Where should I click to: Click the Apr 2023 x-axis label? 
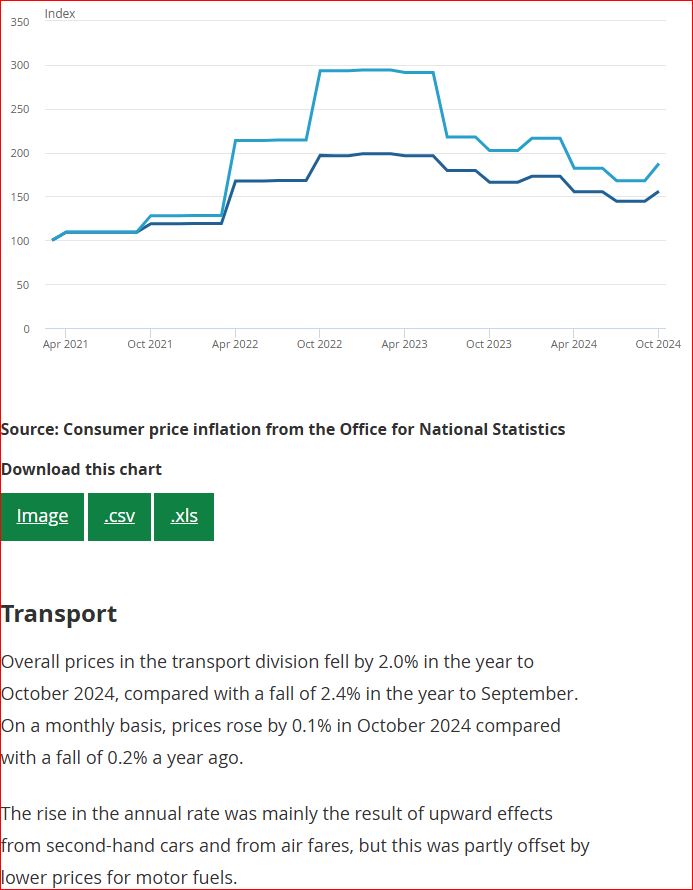tap(404, 344)
